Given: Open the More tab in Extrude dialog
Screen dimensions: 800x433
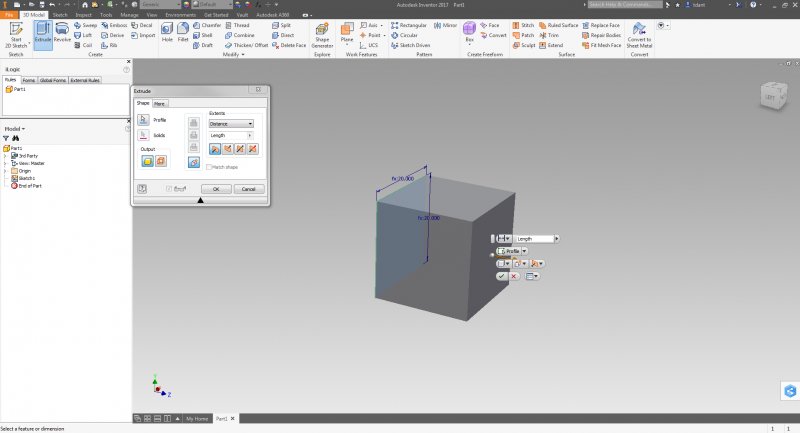Looking at the screenshot, I should click(160, 104).
